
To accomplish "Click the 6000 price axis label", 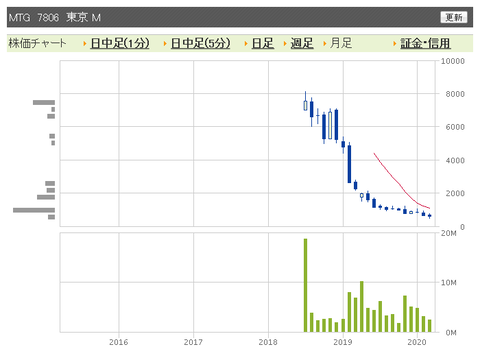I will pos(455,127).
